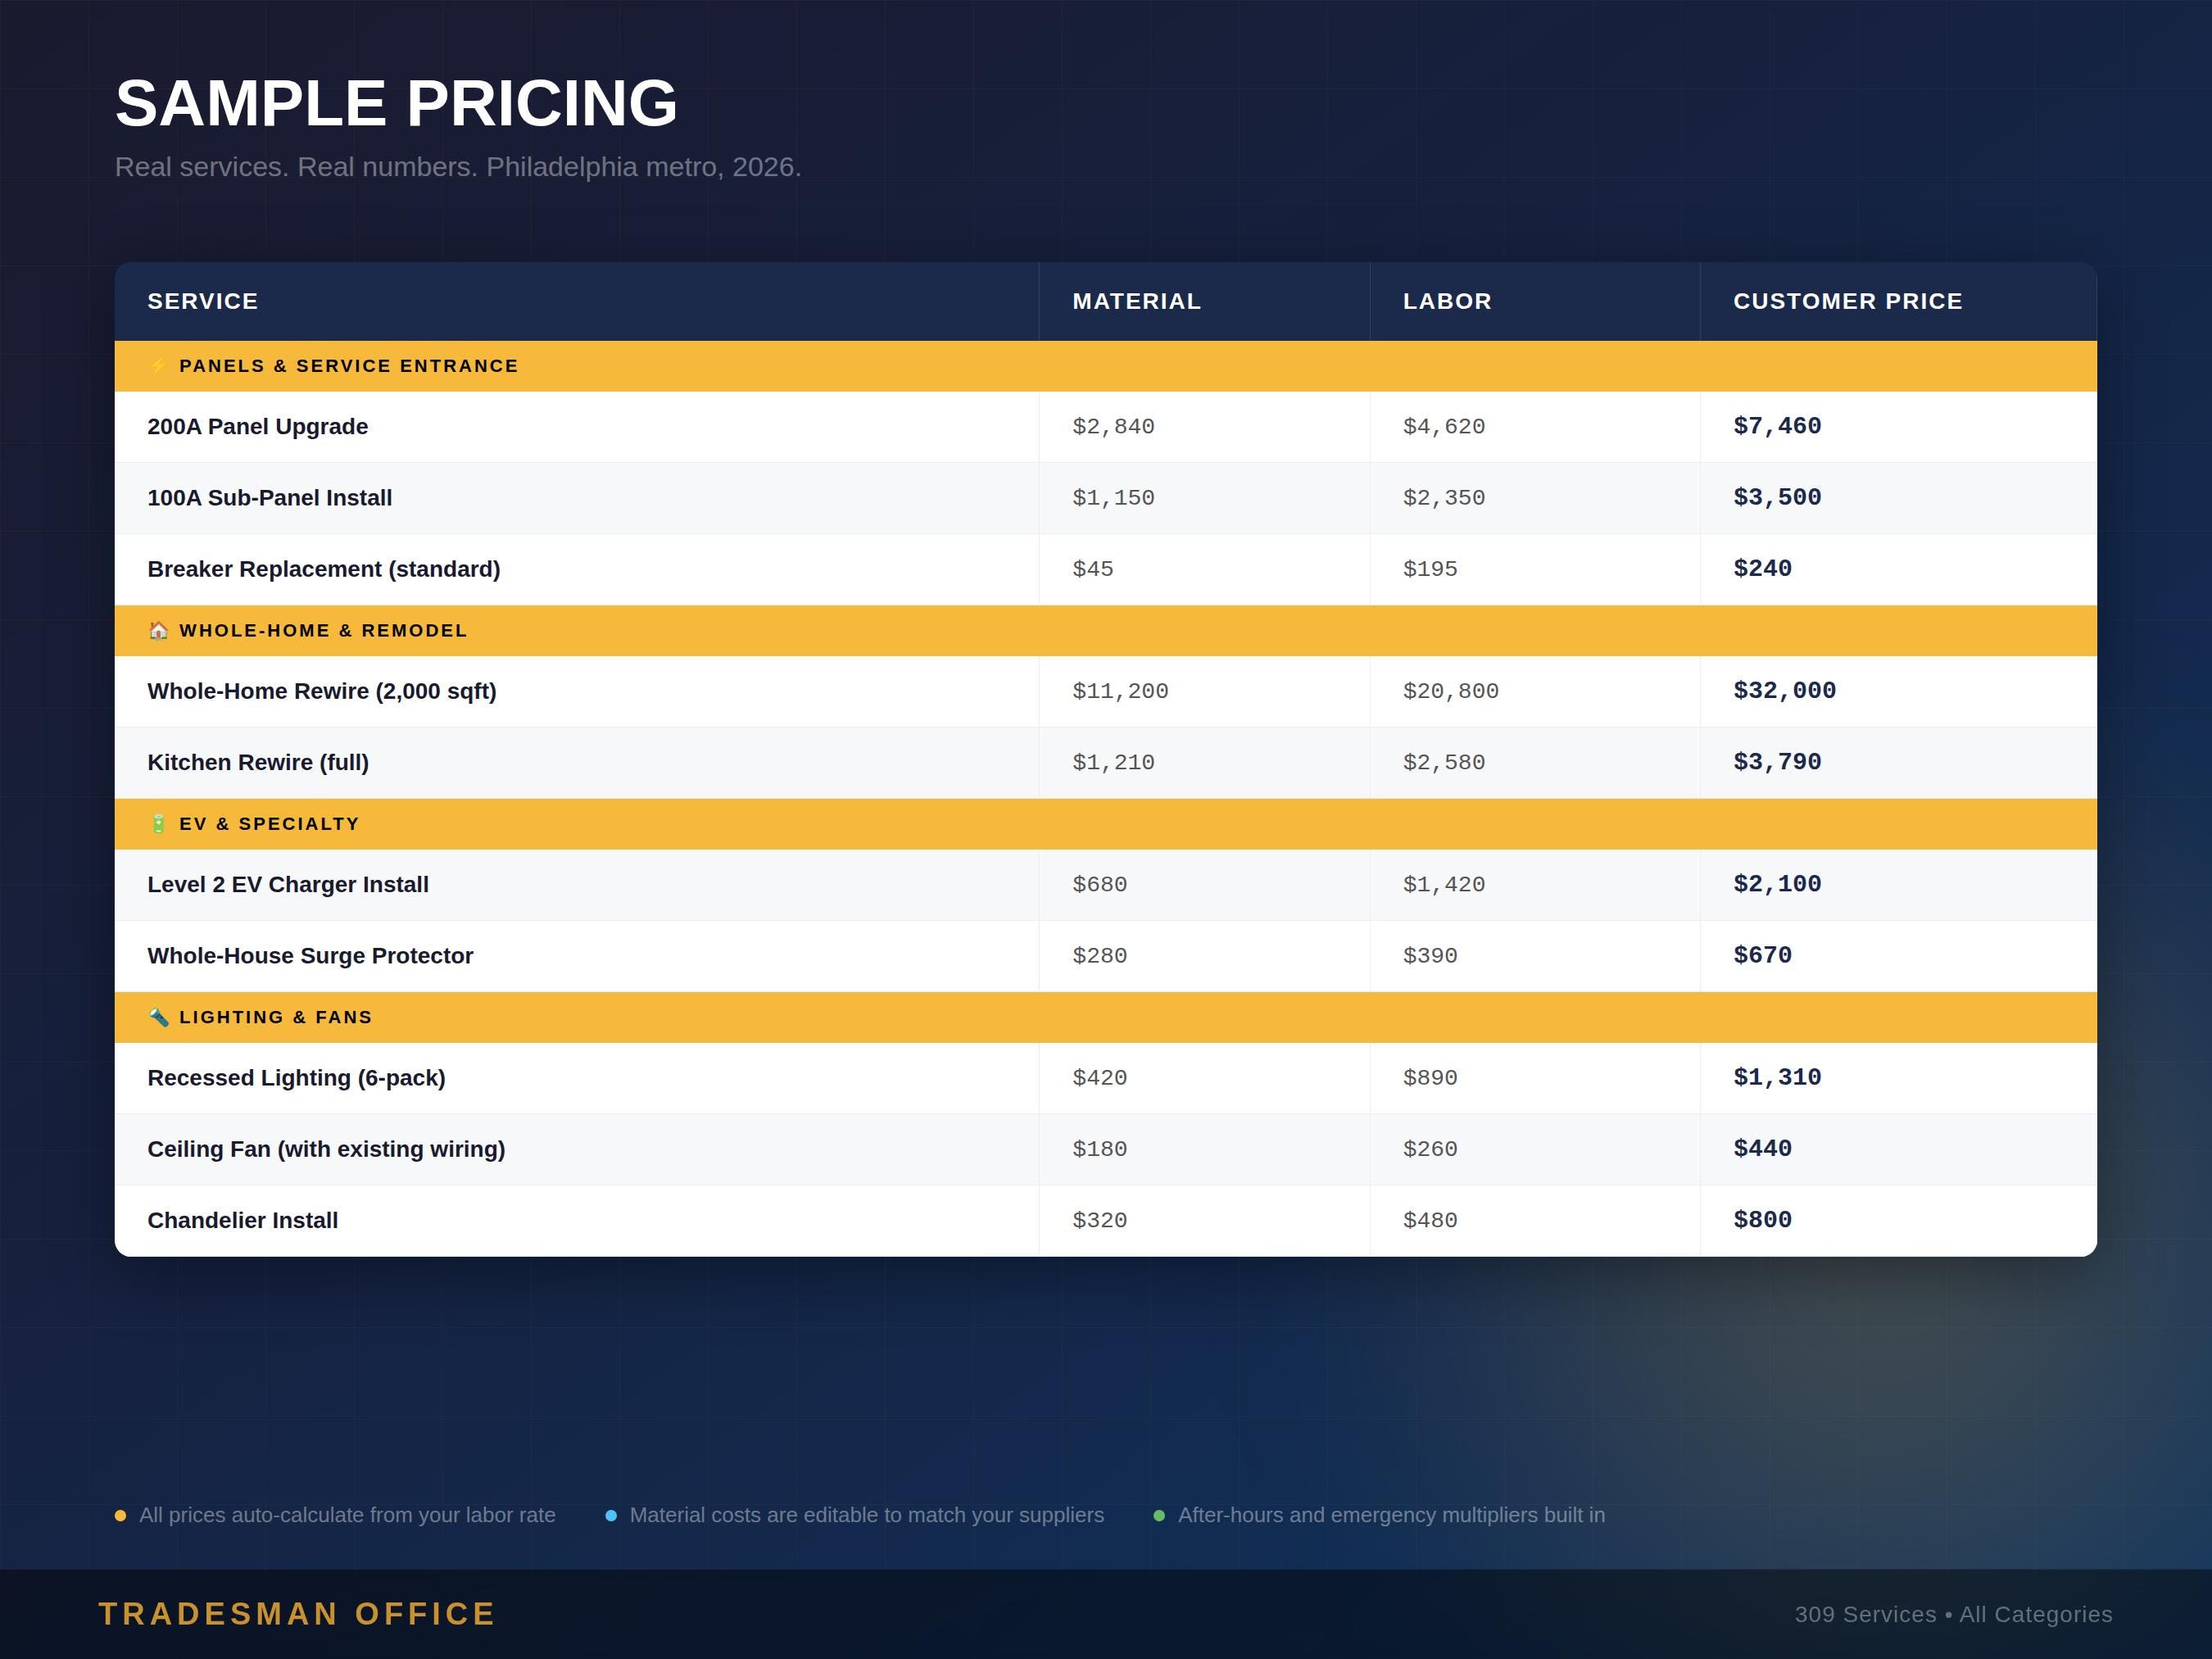Click the TRADESMAN OFFICE footer brand

297,1614
